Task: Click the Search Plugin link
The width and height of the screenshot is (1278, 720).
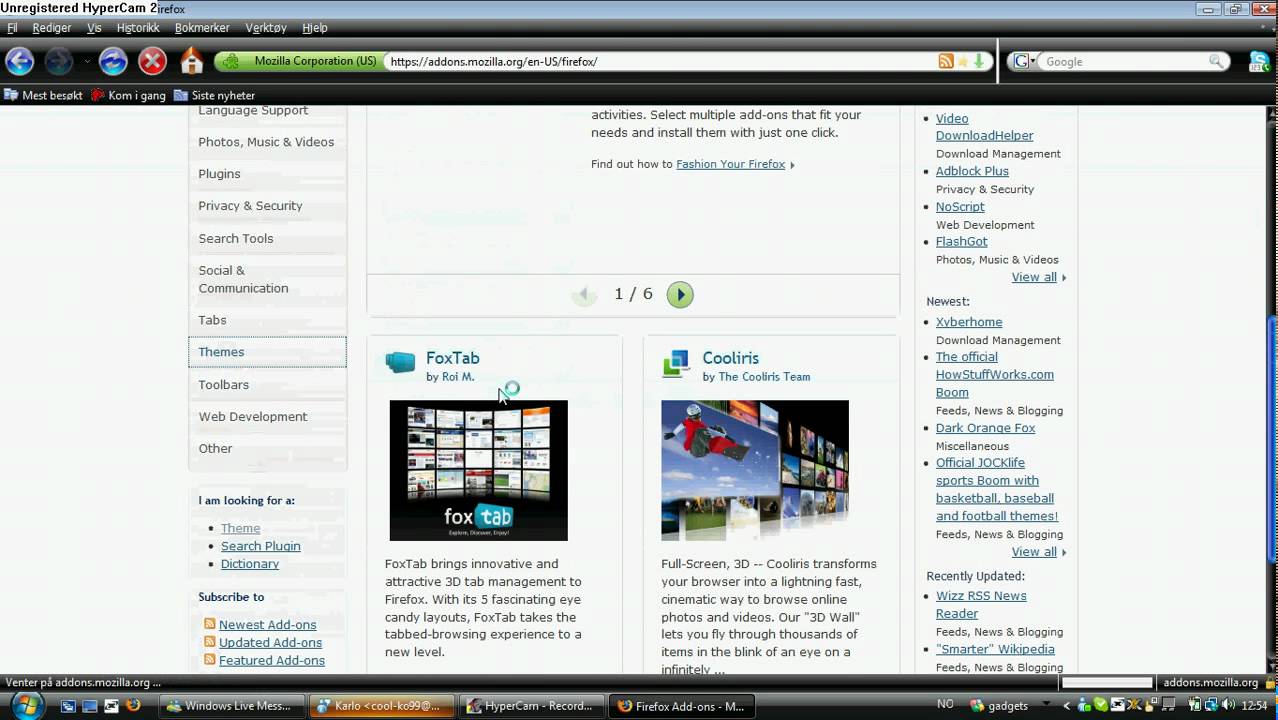Action: click(x=260, y=546)
